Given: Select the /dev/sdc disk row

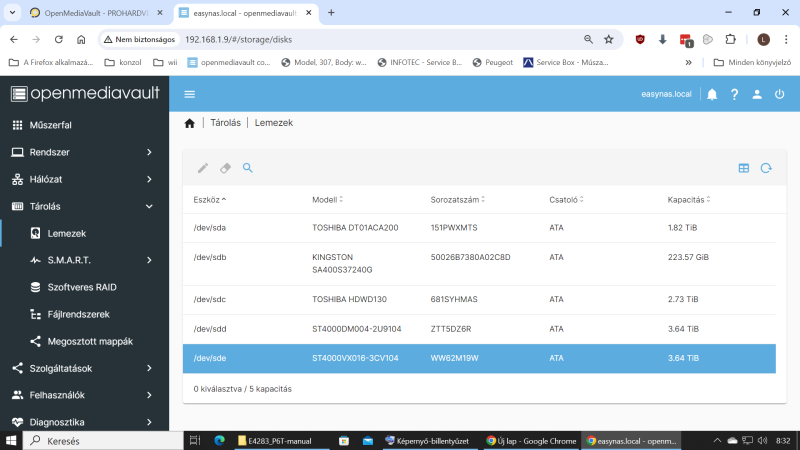Looking at the screenshot, I should (479, 299).
